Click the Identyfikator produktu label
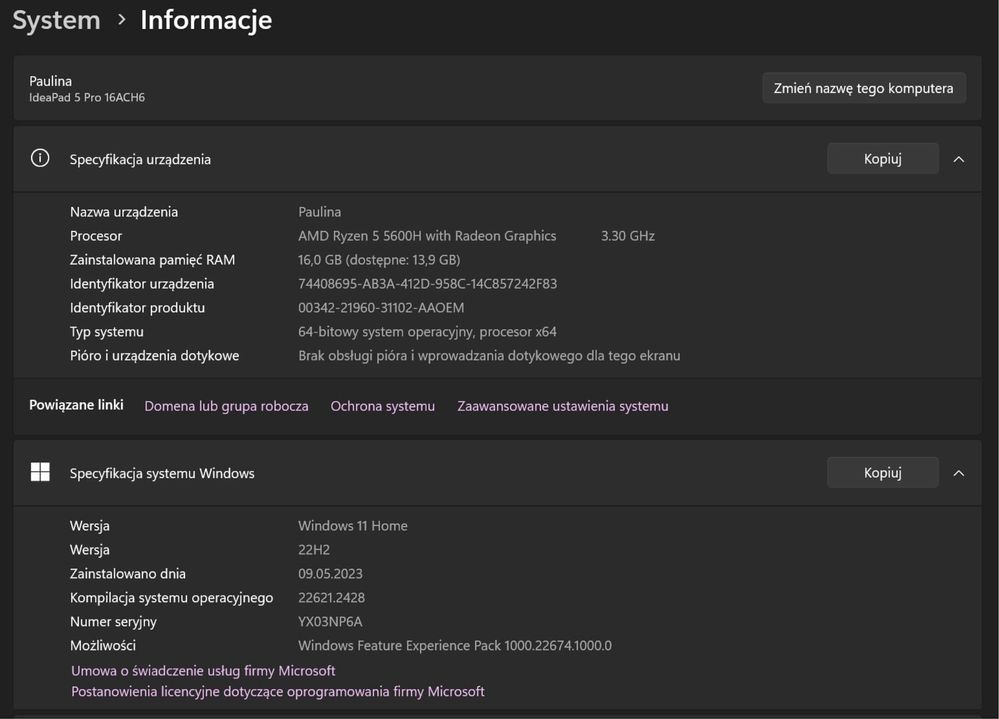Screen dimensions: 999x719 [x=137, y=308]
